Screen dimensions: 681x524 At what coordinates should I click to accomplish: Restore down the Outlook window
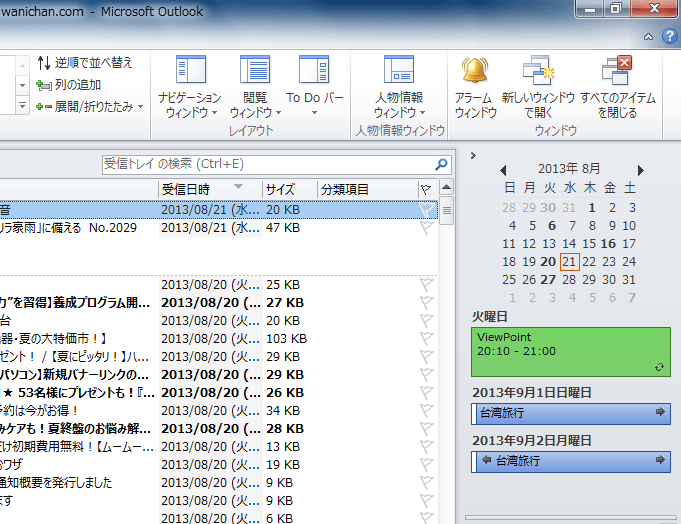point(615,8)
